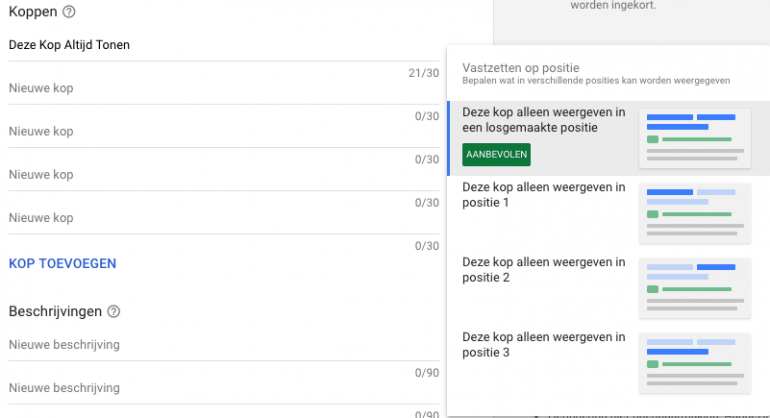This screenshot has width=770, height=418.
Task: Choose 'Deze kop alleen weergeven in positie 1'
Action: click(609, 213)
